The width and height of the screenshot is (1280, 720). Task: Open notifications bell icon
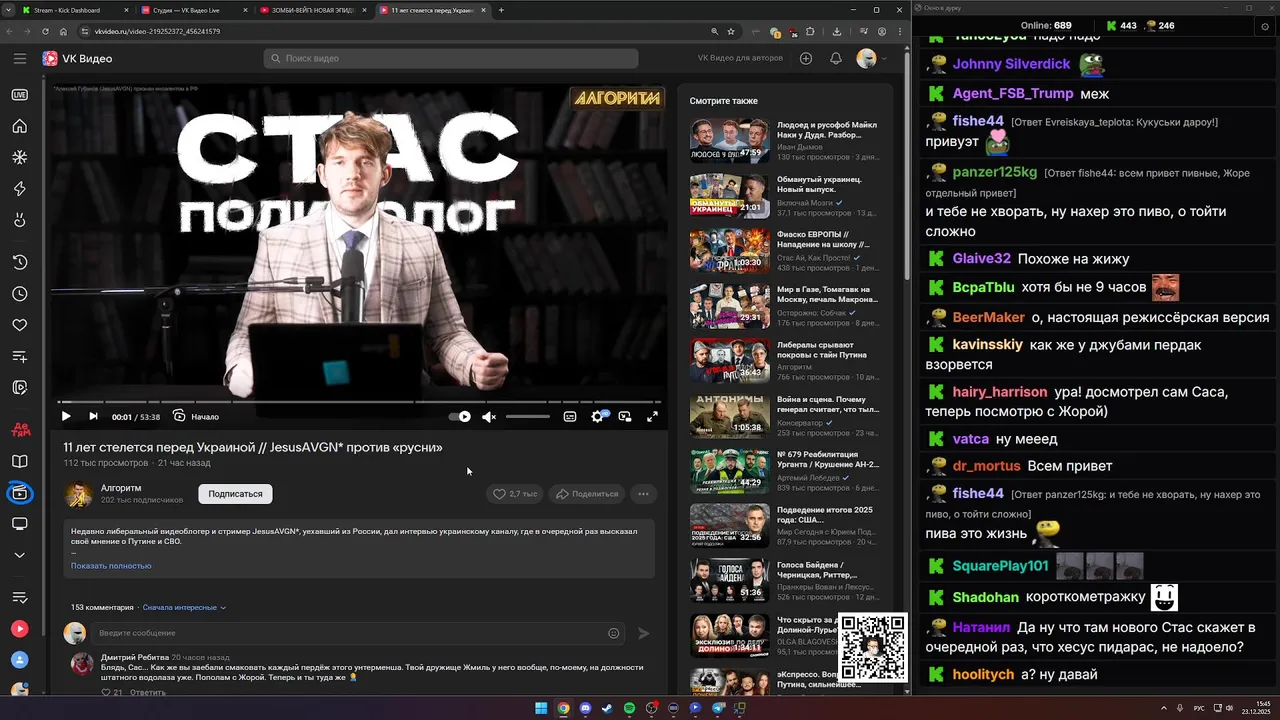pyautogui.click(x=836, y=59)
